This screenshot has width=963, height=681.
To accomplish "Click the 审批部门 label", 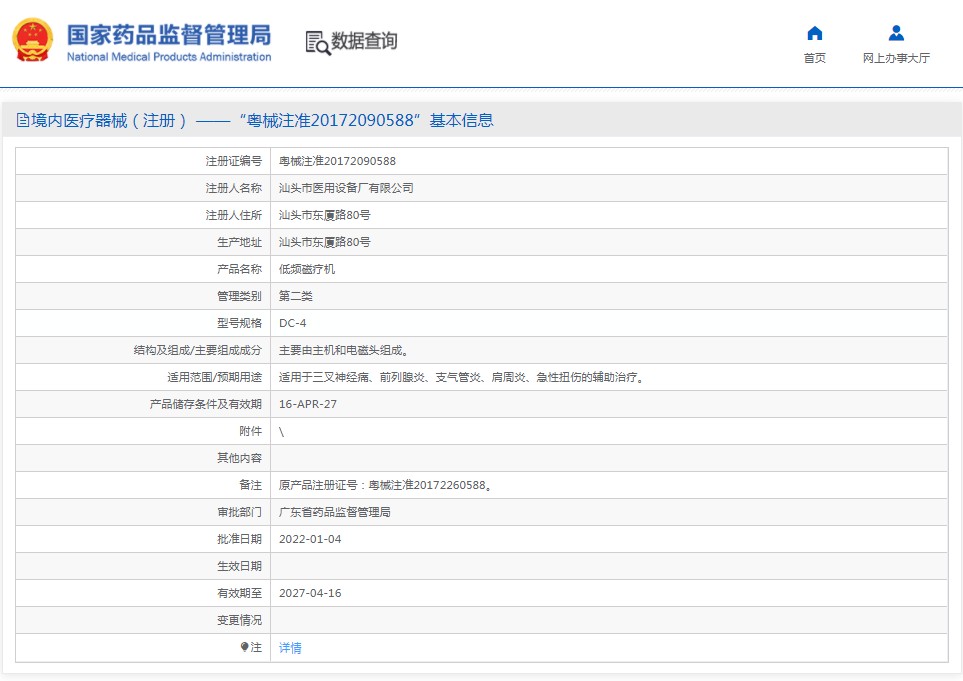I will 239,512.
